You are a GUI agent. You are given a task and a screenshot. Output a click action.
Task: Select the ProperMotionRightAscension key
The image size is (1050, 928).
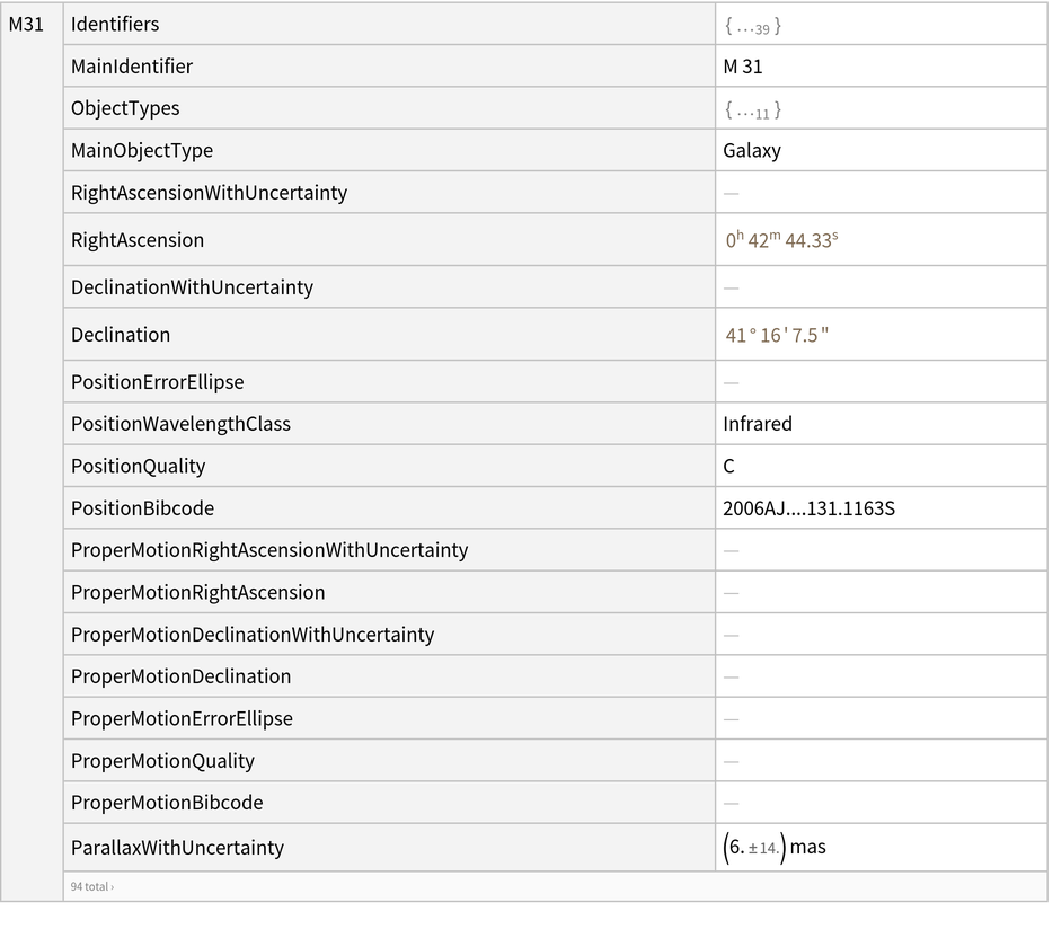[x=198, y=593]
